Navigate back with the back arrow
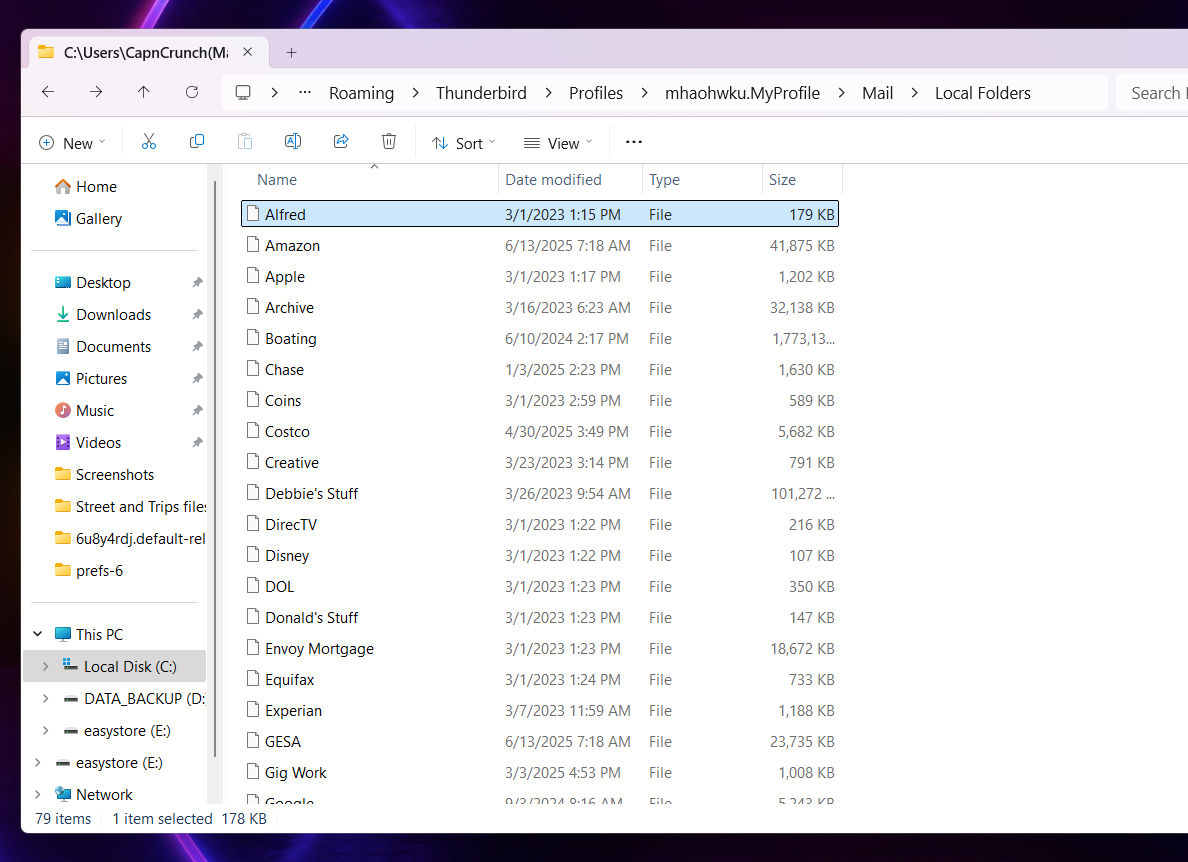Image resolution: width=1188 pixels, height=862 pixels. point(48,93)
